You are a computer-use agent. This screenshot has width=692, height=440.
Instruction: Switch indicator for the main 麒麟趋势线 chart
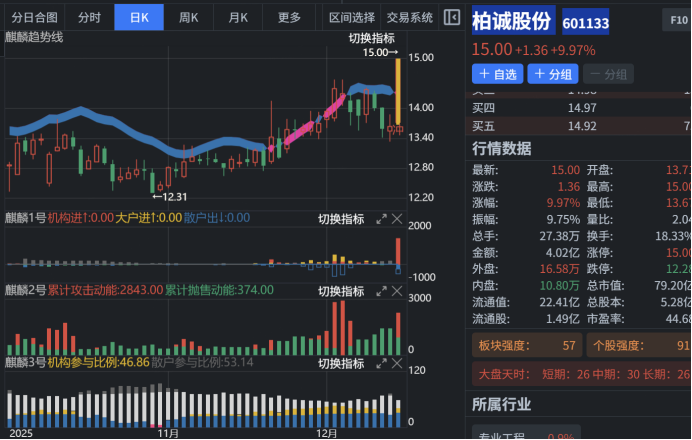pos(371,38)
